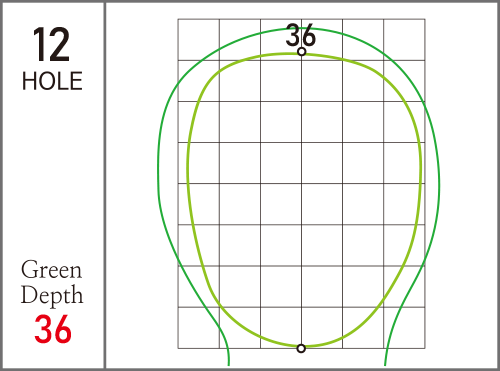Select the hole number 12
This screenshot has height=371, width=500.
click(51, 45)
